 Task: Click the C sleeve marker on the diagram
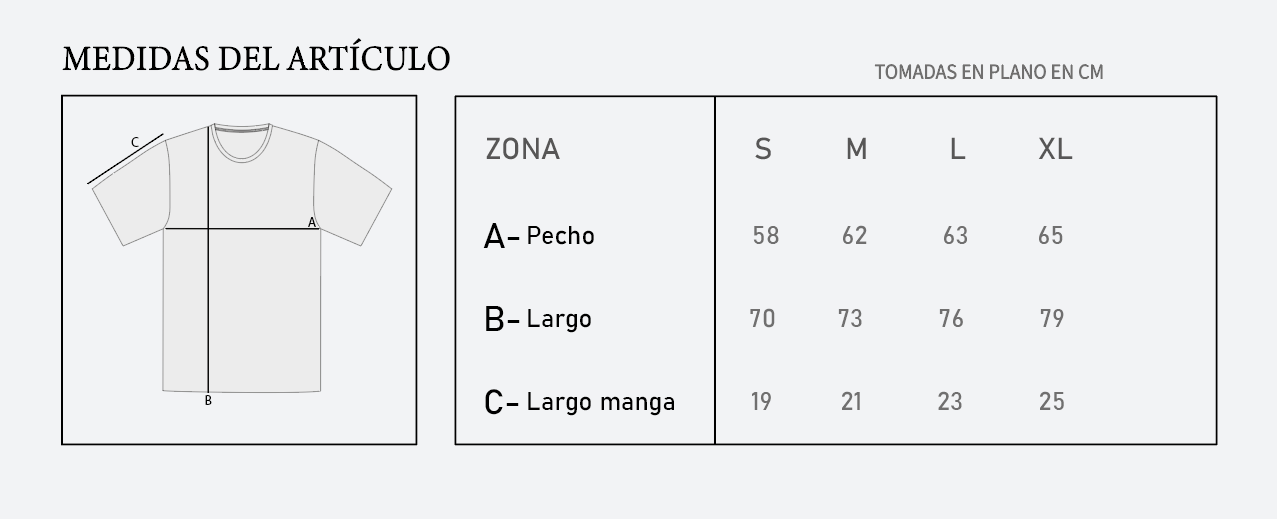[x=135, y=143]
